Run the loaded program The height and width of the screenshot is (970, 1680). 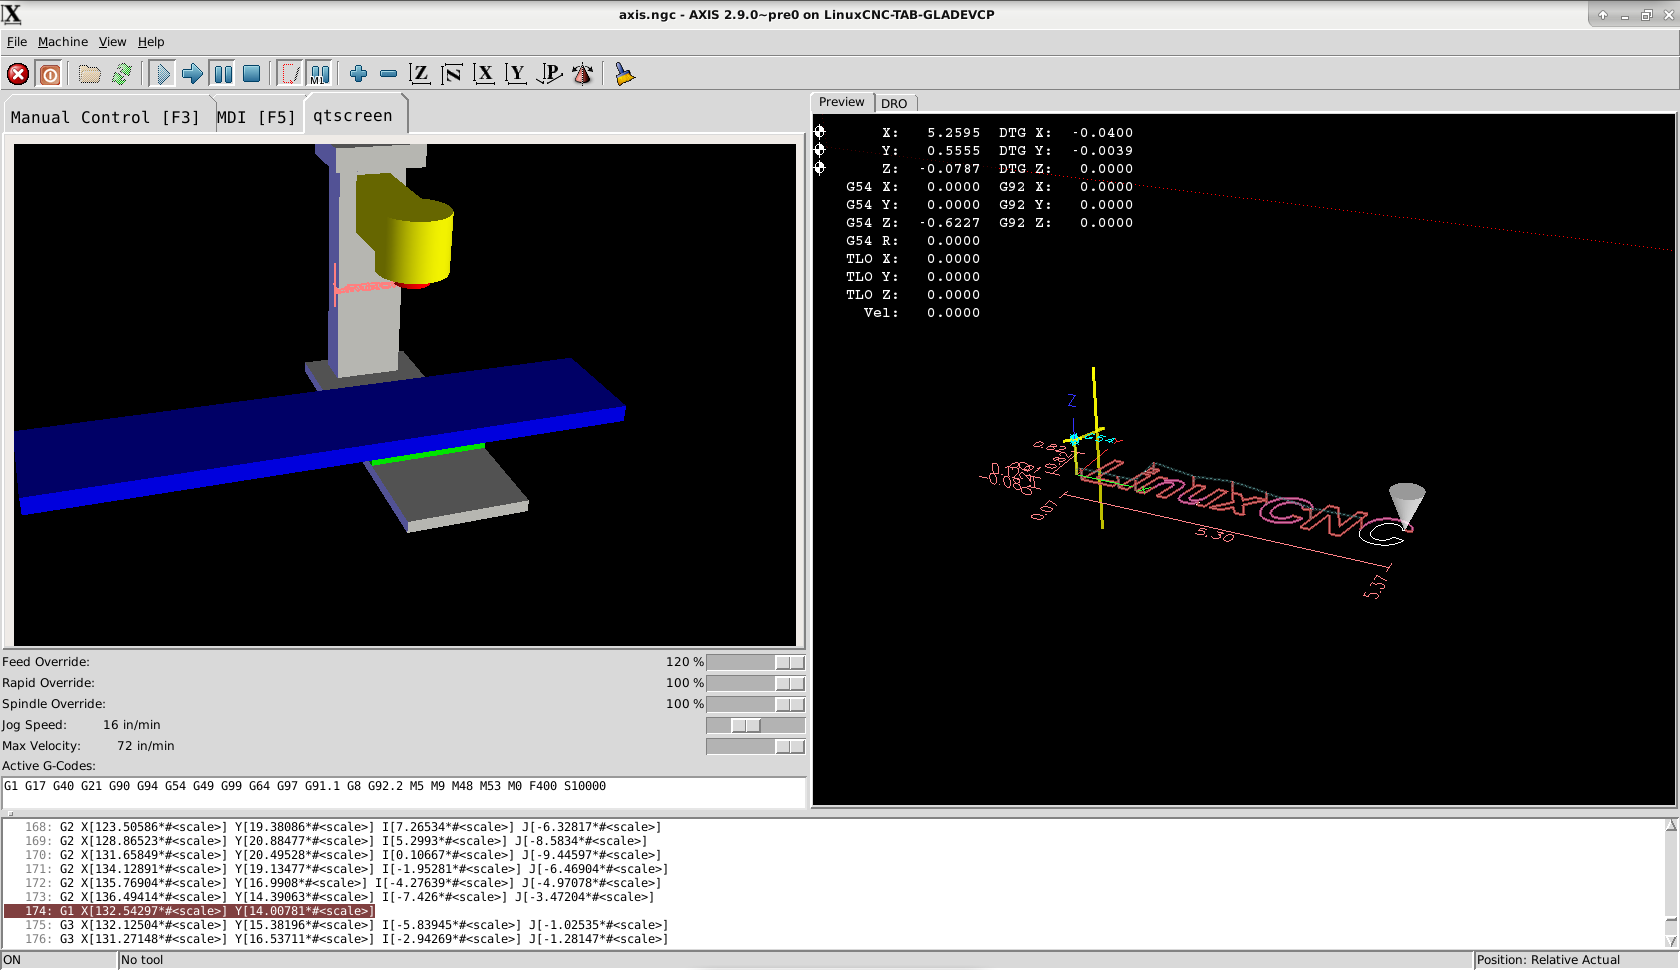coord(162,74)
